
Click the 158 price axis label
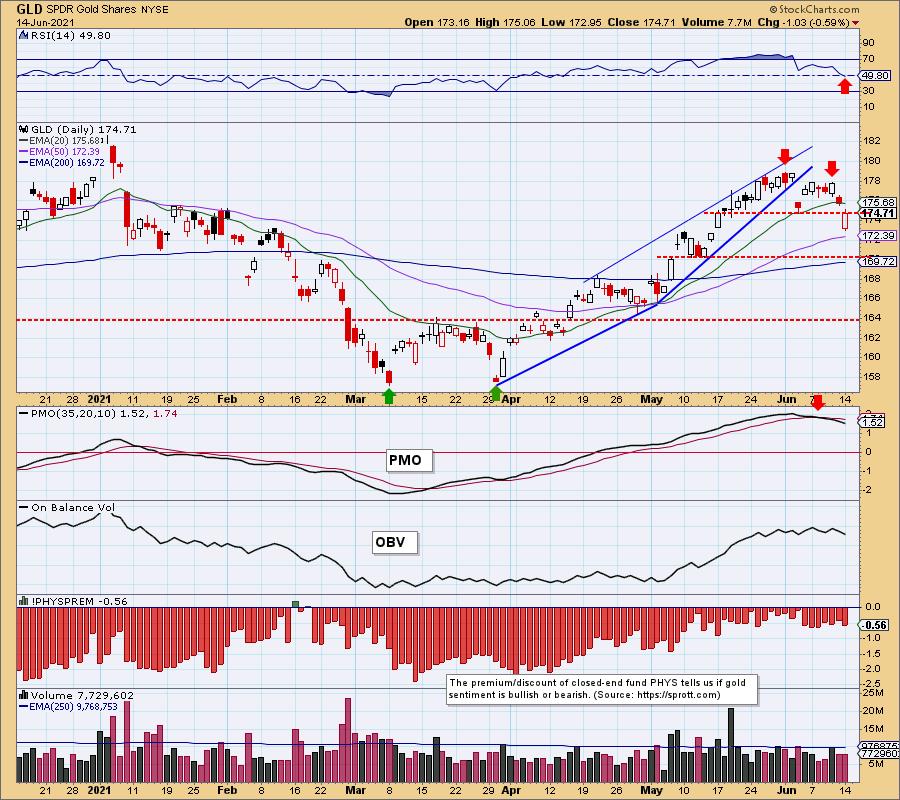872,376
